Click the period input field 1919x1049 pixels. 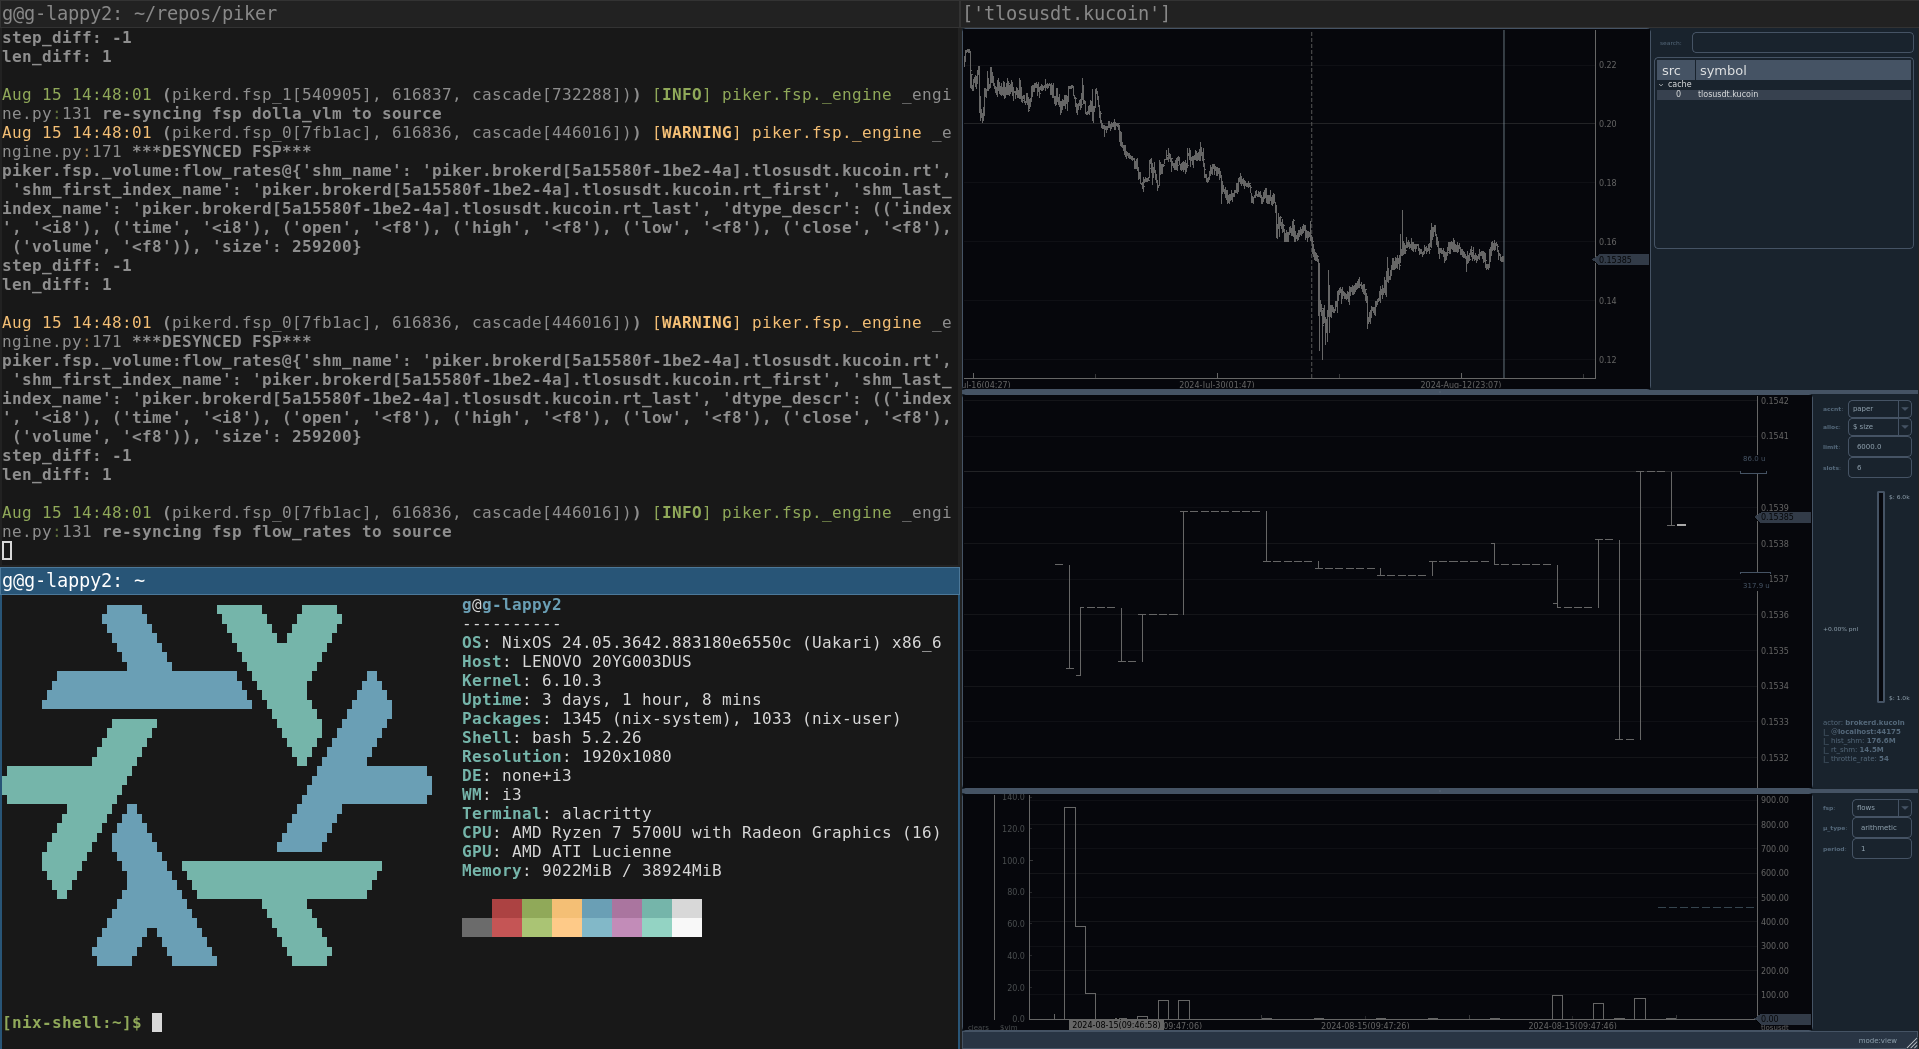coord(1880,849)
